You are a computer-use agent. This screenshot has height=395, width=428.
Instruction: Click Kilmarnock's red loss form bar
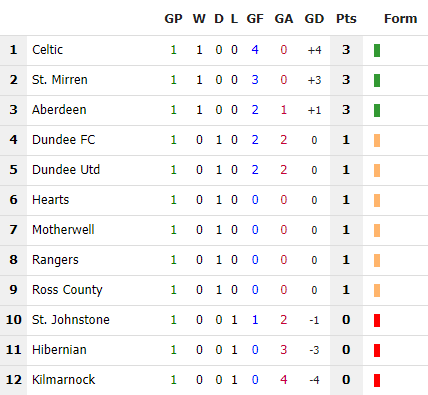[x=377, y=380]
